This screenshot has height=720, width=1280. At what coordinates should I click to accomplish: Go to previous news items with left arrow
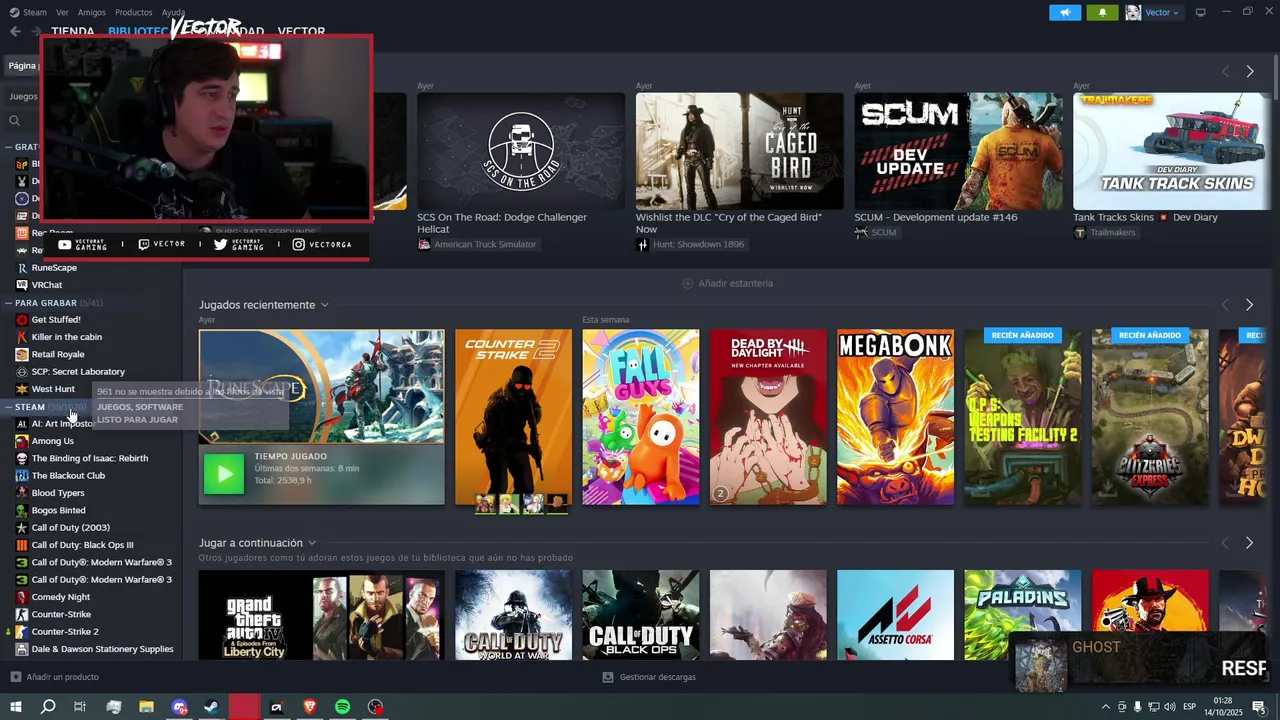(x=1225, y=71)
